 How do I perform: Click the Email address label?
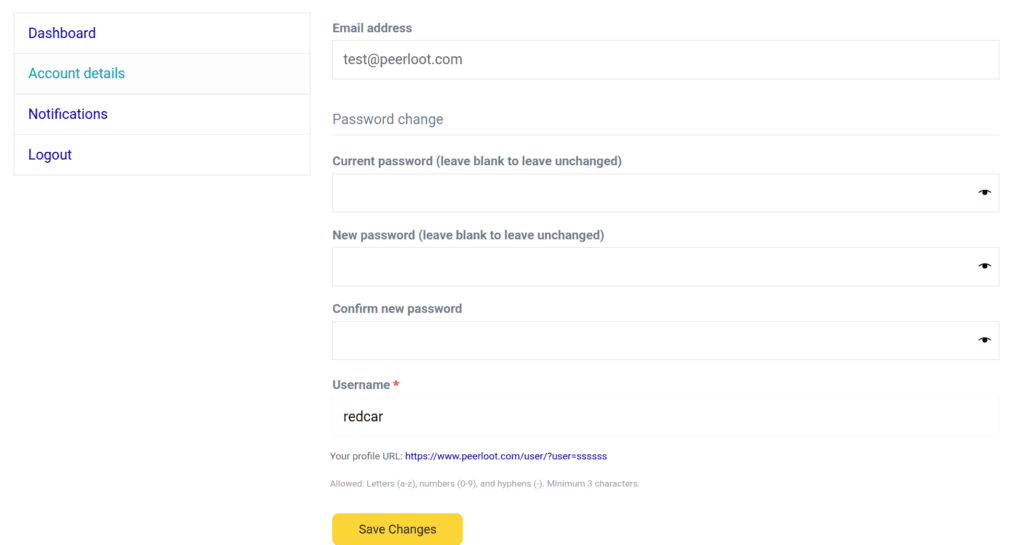pyautogui.click(x=372, y=28)
